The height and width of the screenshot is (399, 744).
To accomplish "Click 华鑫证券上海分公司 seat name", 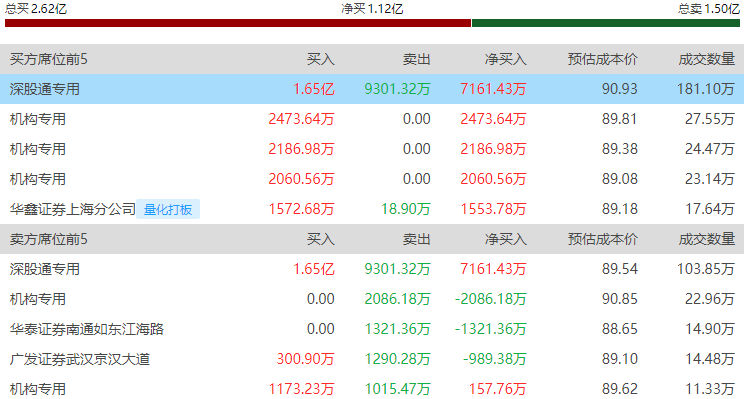I will 73,209.
